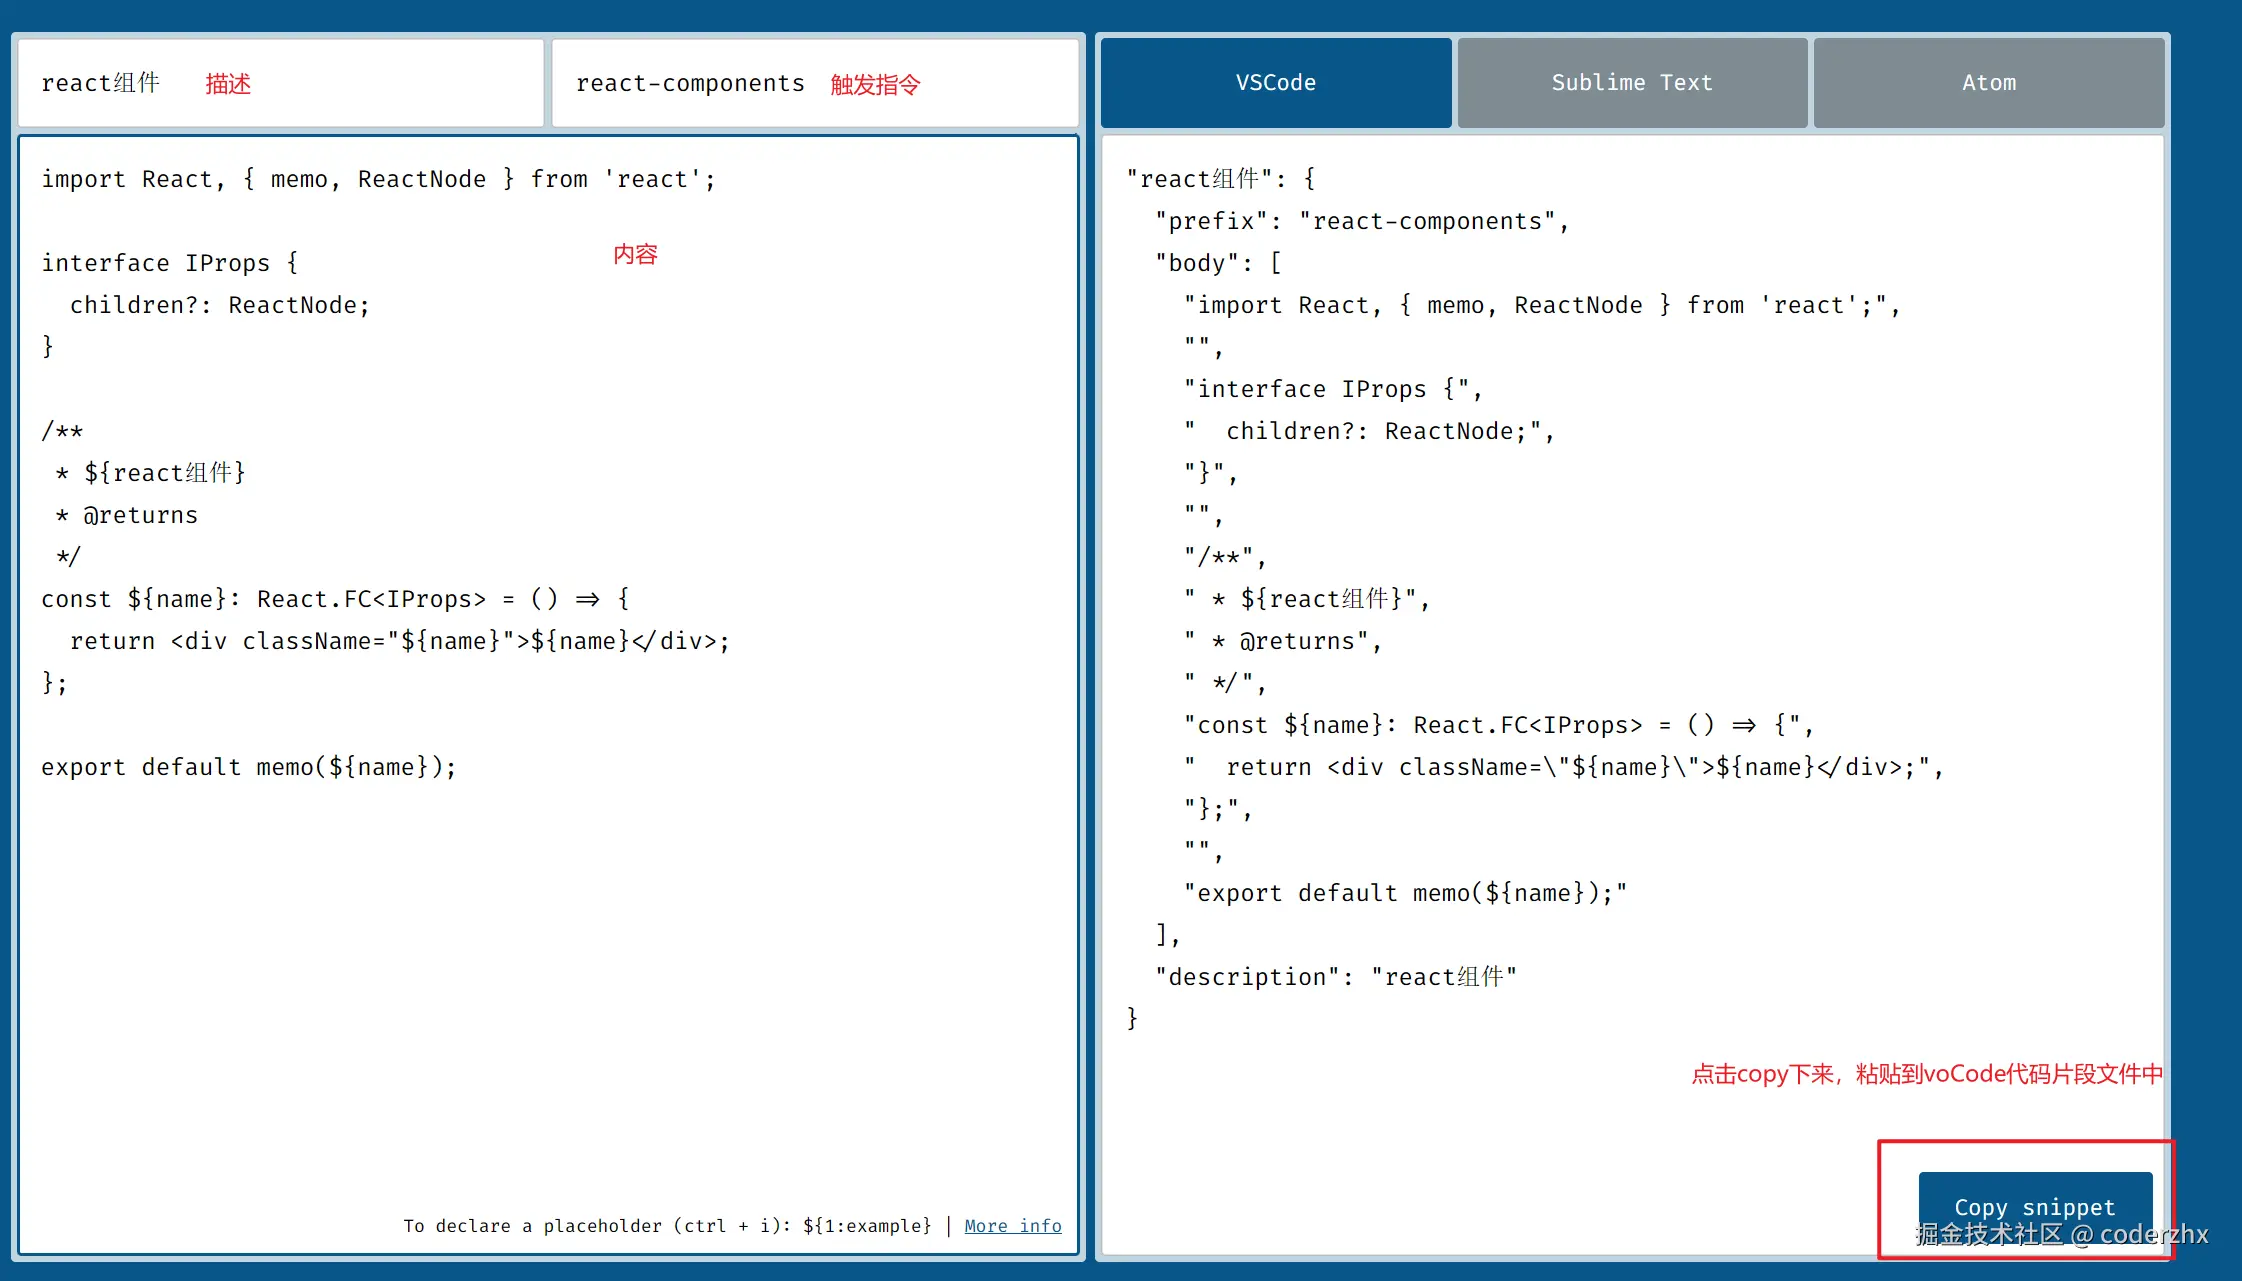This screenshot has height=1281, width=2242.
Task: Click export default memo line in left editor
Action: [248, 767]
